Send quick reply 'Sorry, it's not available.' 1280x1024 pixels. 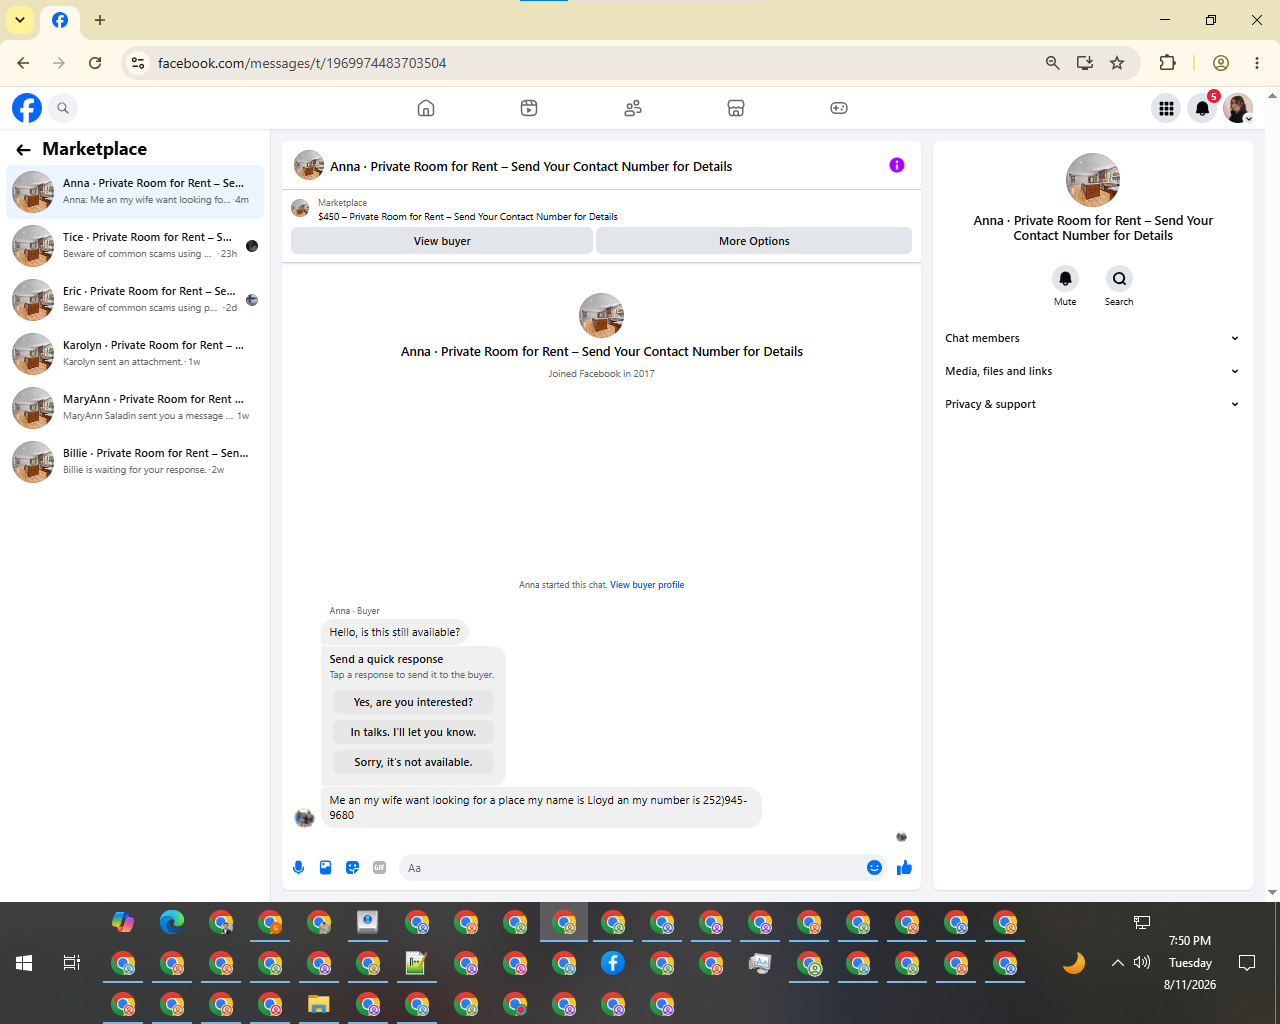tap(413, 762)
